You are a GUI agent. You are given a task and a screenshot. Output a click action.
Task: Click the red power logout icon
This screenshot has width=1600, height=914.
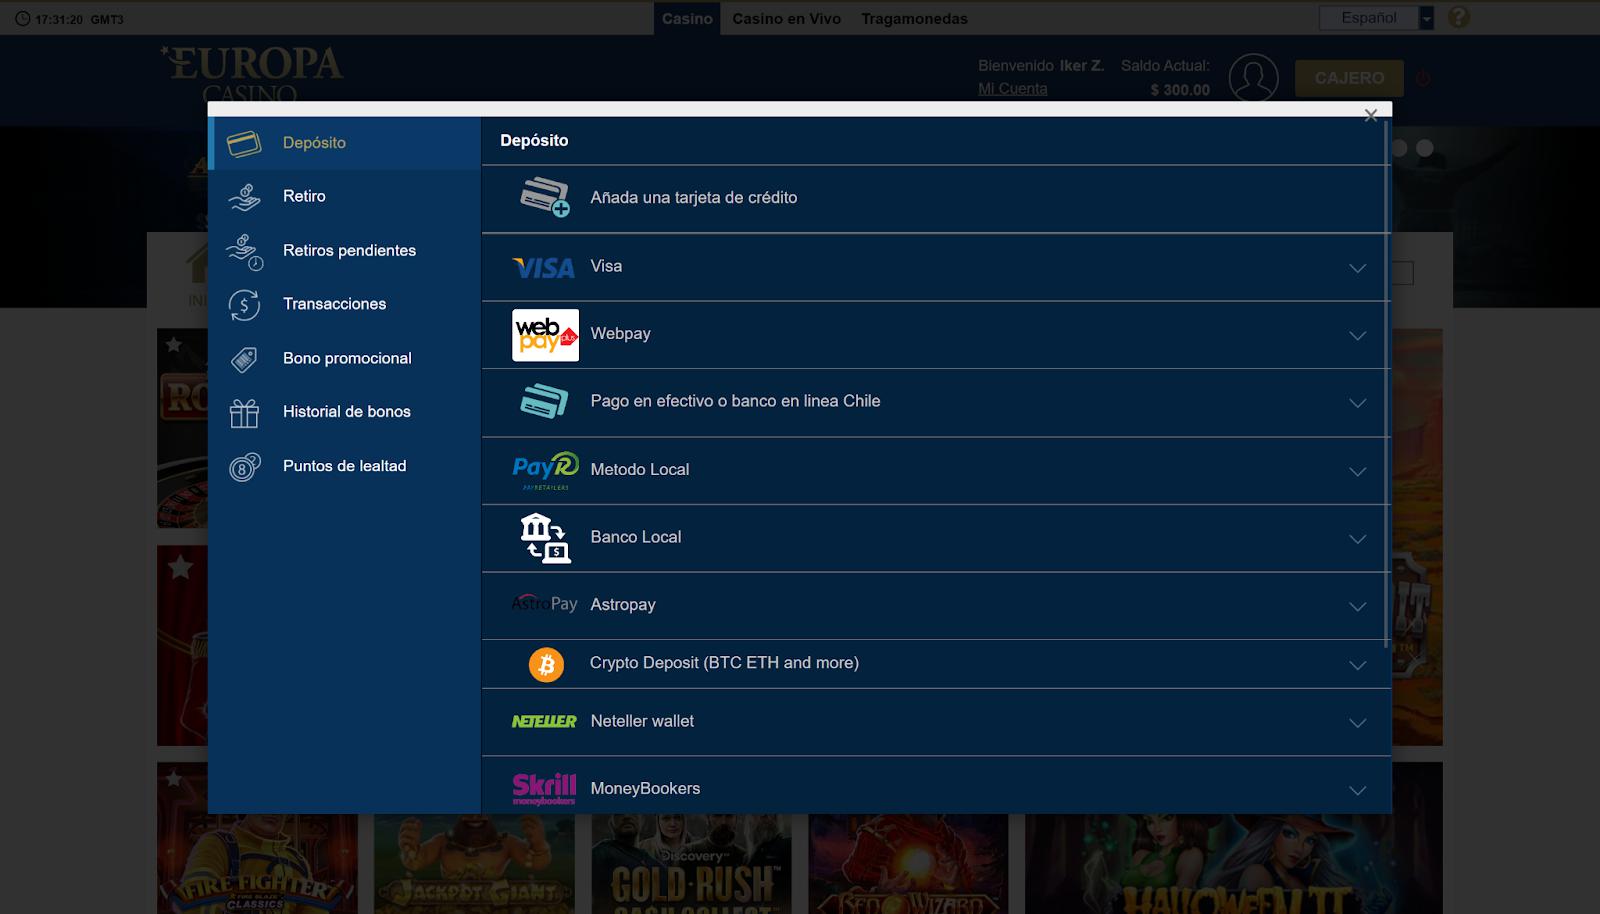tap(1423, 78)
